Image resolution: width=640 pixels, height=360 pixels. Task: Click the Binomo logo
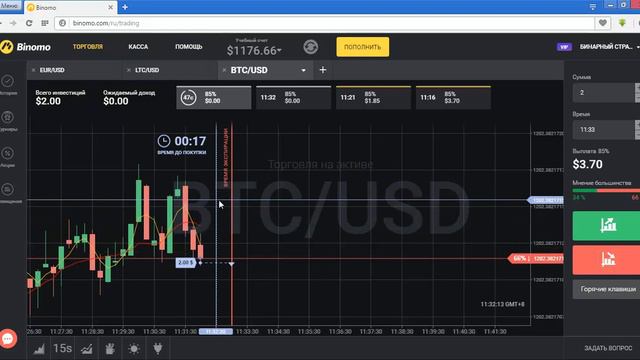pyautogui.click(x=25, y=47)
